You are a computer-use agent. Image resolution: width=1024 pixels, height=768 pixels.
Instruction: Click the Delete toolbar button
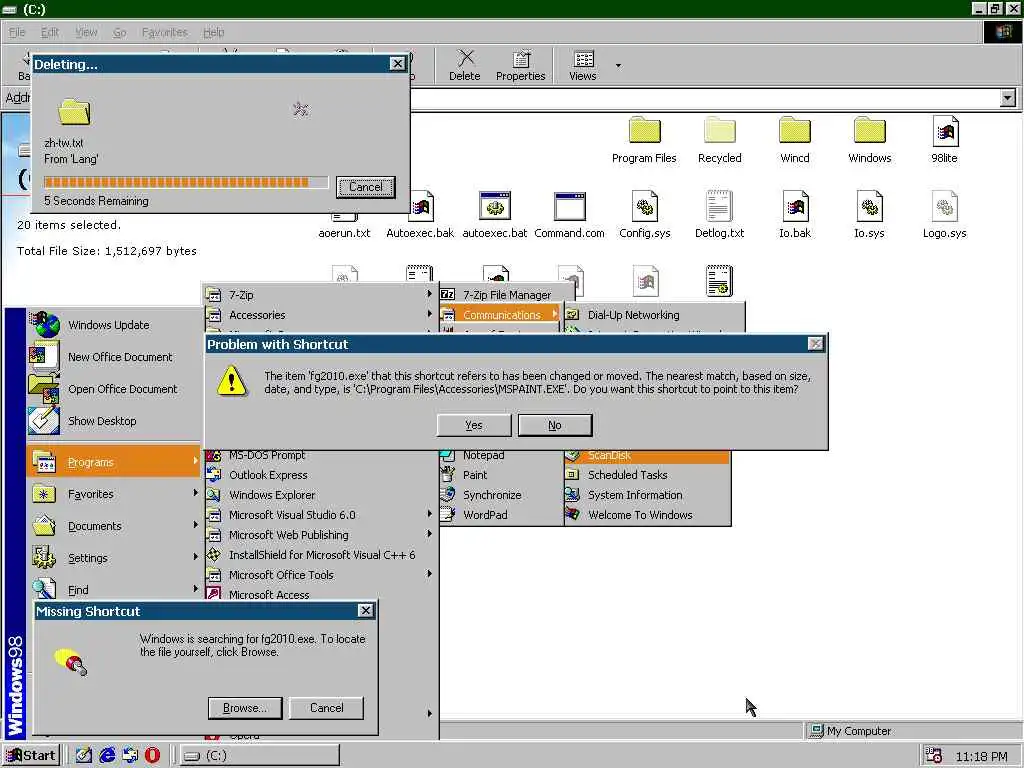pos(464,65)
